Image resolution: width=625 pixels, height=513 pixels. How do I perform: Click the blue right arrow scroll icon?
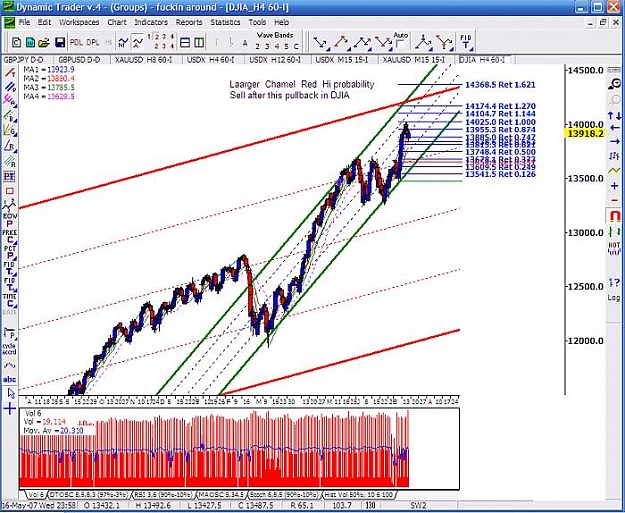pos(614,141)
